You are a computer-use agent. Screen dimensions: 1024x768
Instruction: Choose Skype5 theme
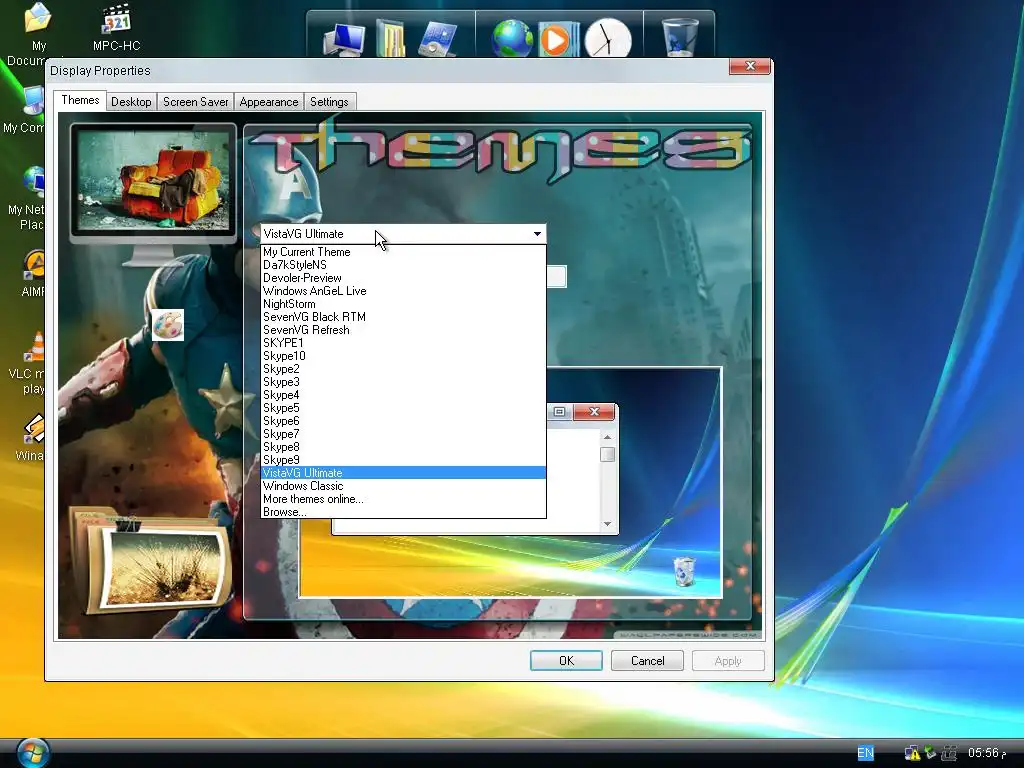(x=403, y=408)
